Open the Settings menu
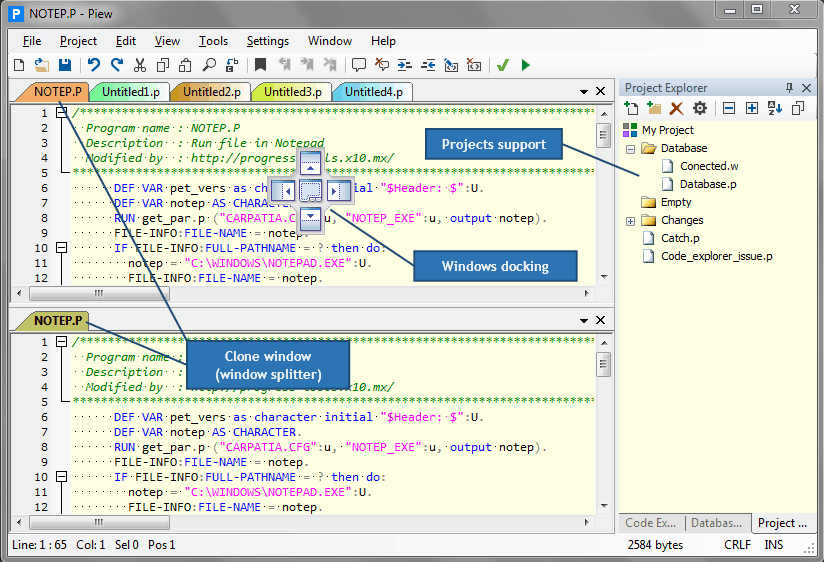This screenshot has width=824, height=562. tap(267, 41)
